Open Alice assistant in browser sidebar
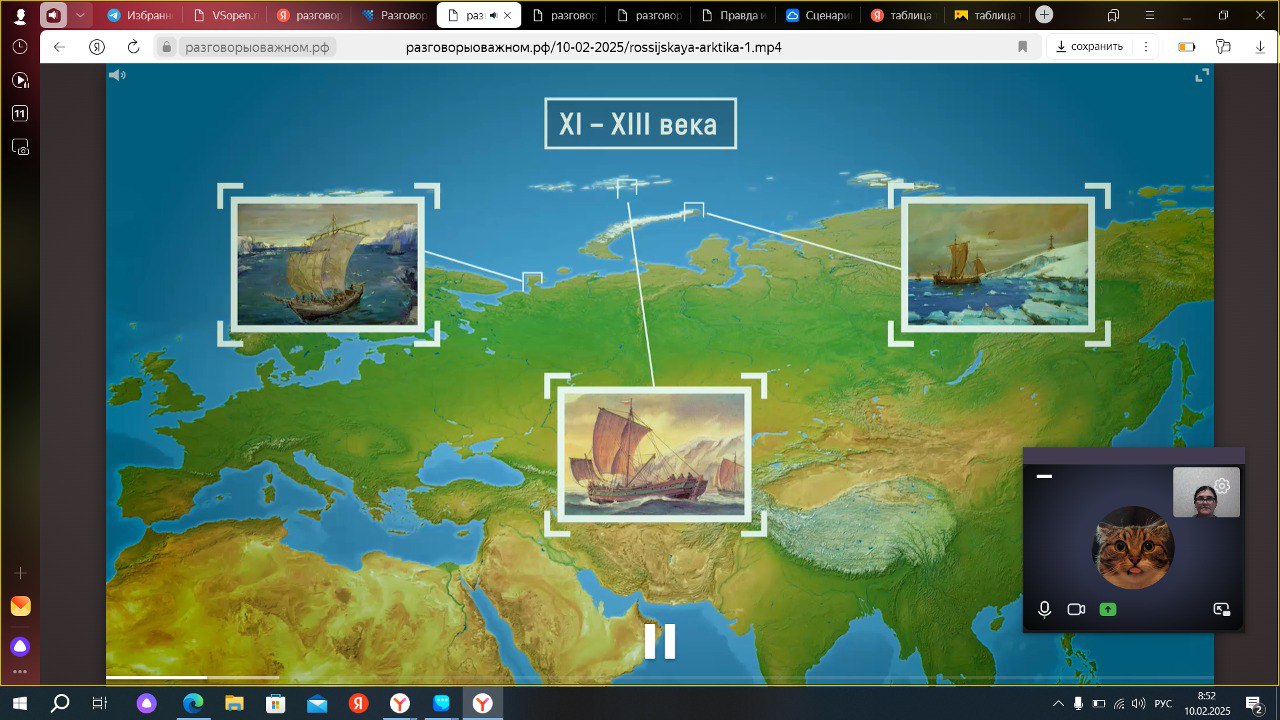This screenshot has height=720, width=1280. [19, 646]
